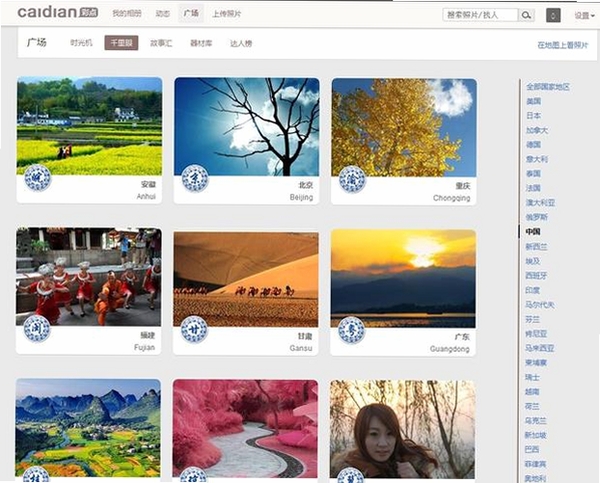Image resolution: width=600 pixels, height=483 pixels.
Task: Filter by 芬兰 in country list
Action: [533, 319]
